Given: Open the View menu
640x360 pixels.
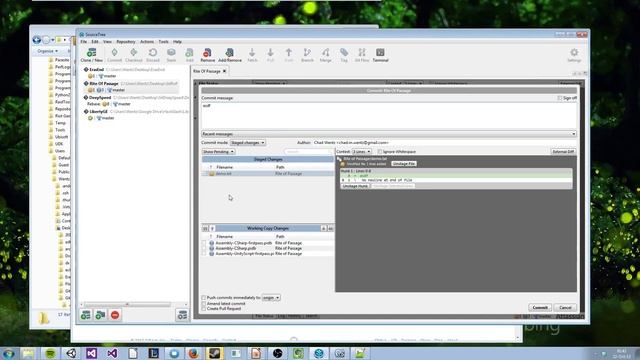Looking at the screenshot, I should click(107, 42).
